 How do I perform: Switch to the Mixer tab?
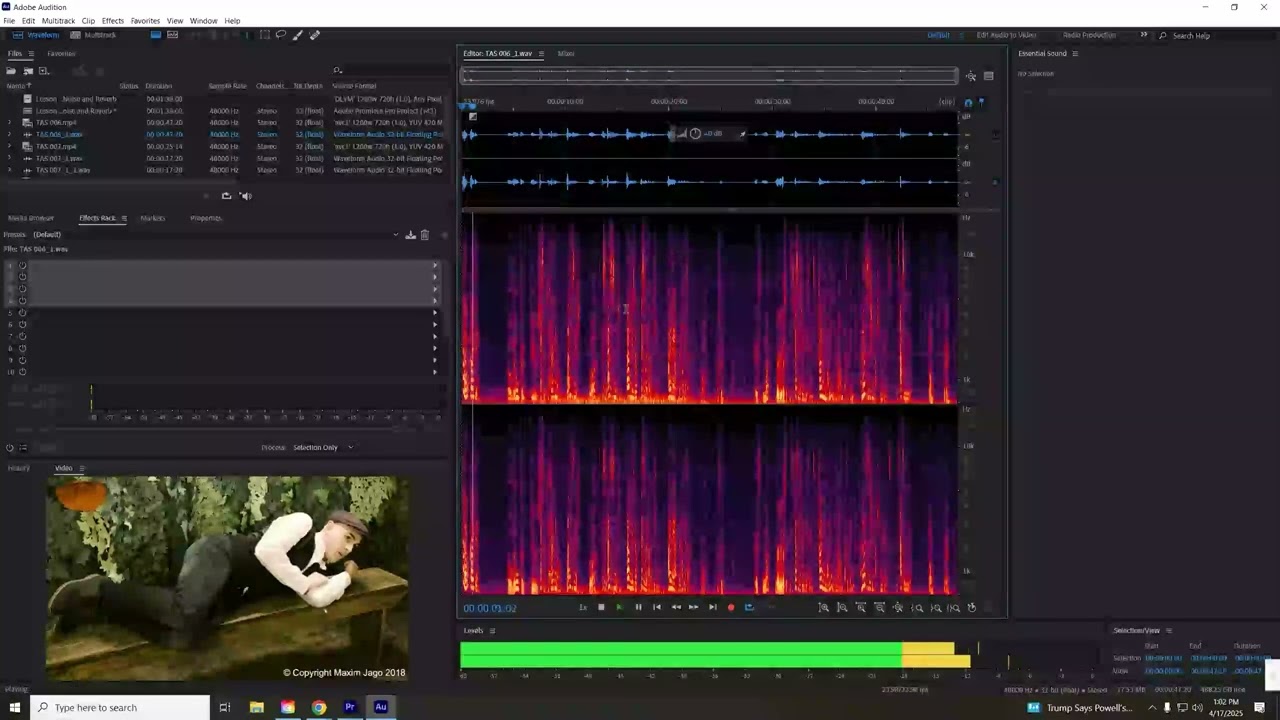(566, 54)
